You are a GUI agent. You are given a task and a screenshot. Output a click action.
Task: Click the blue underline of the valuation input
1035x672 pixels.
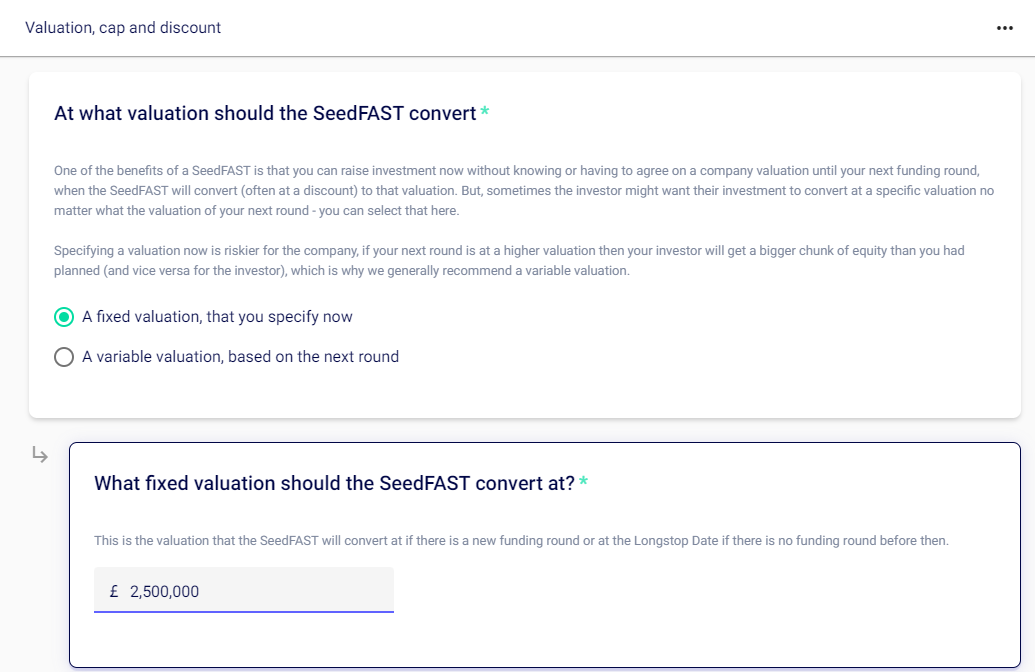(244, 611)
